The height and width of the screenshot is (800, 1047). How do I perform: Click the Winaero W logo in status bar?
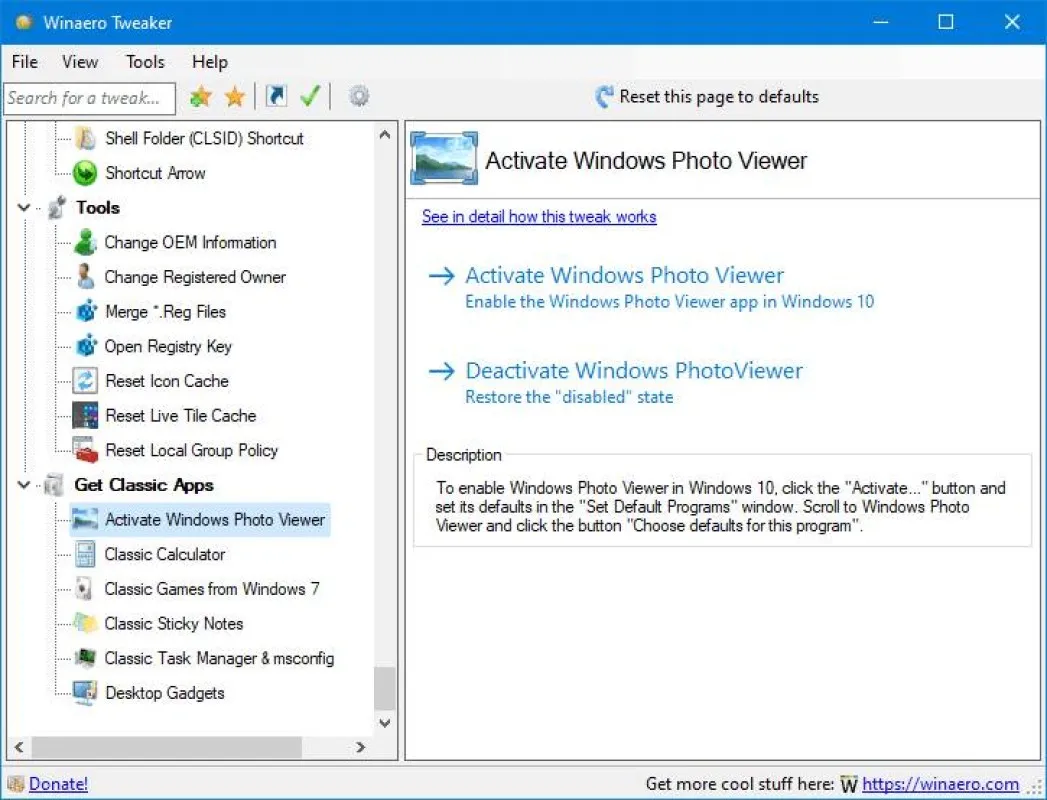point(849,784)
